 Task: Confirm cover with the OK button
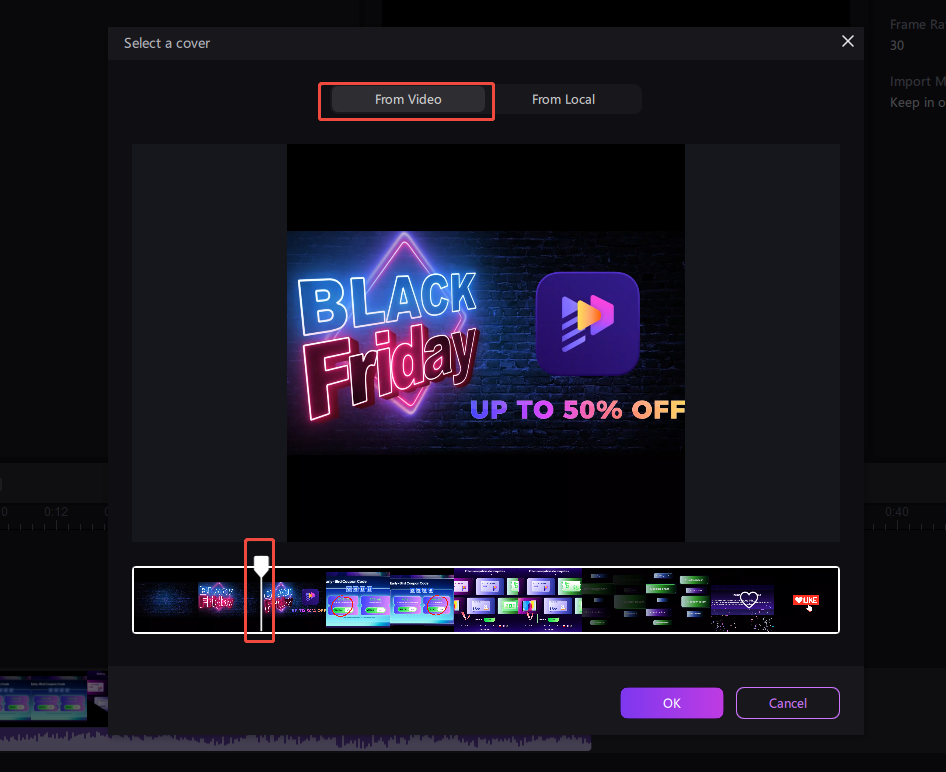click(671, 703)
